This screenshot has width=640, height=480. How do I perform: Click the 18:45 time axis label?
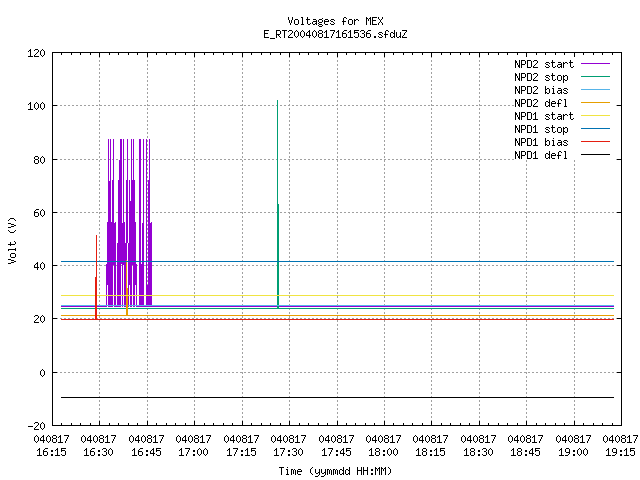tap(525, 452)
